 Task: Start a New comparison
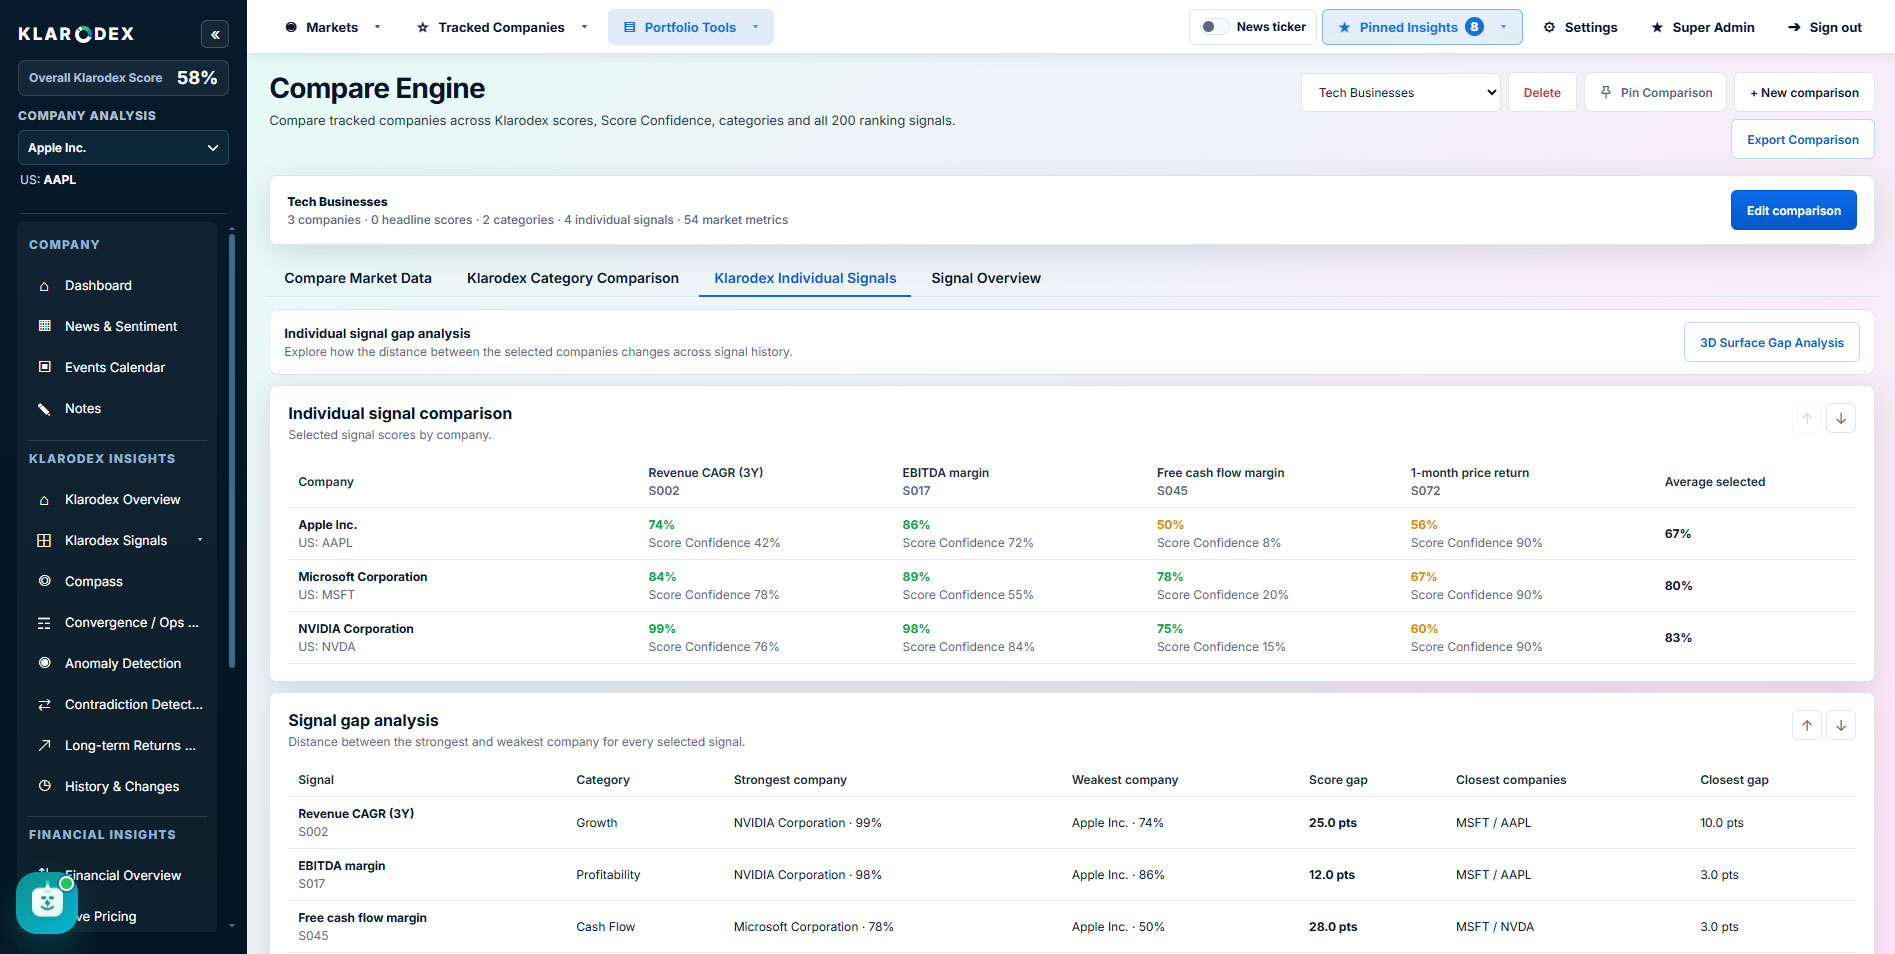(1804, 92)
